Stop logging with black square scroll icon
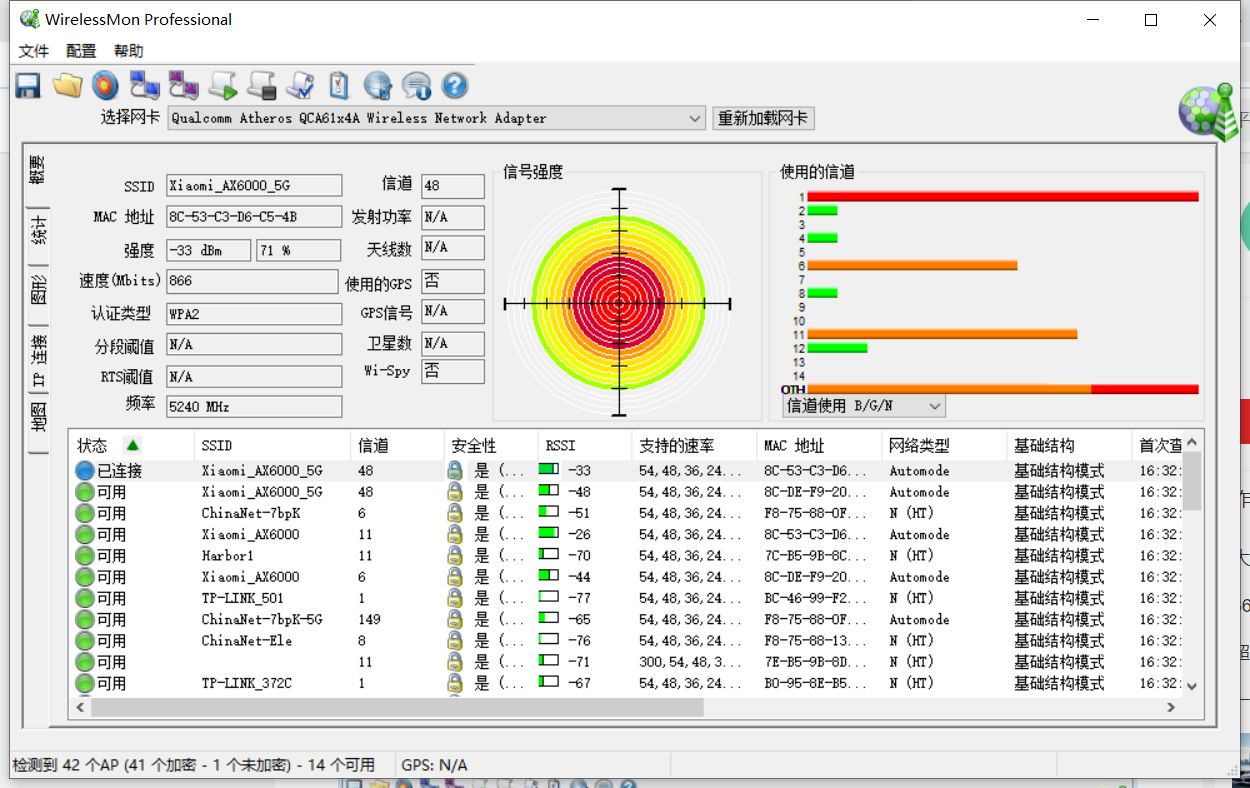Viewport: 1250px width, 788px height. click(x=262, y=86)
